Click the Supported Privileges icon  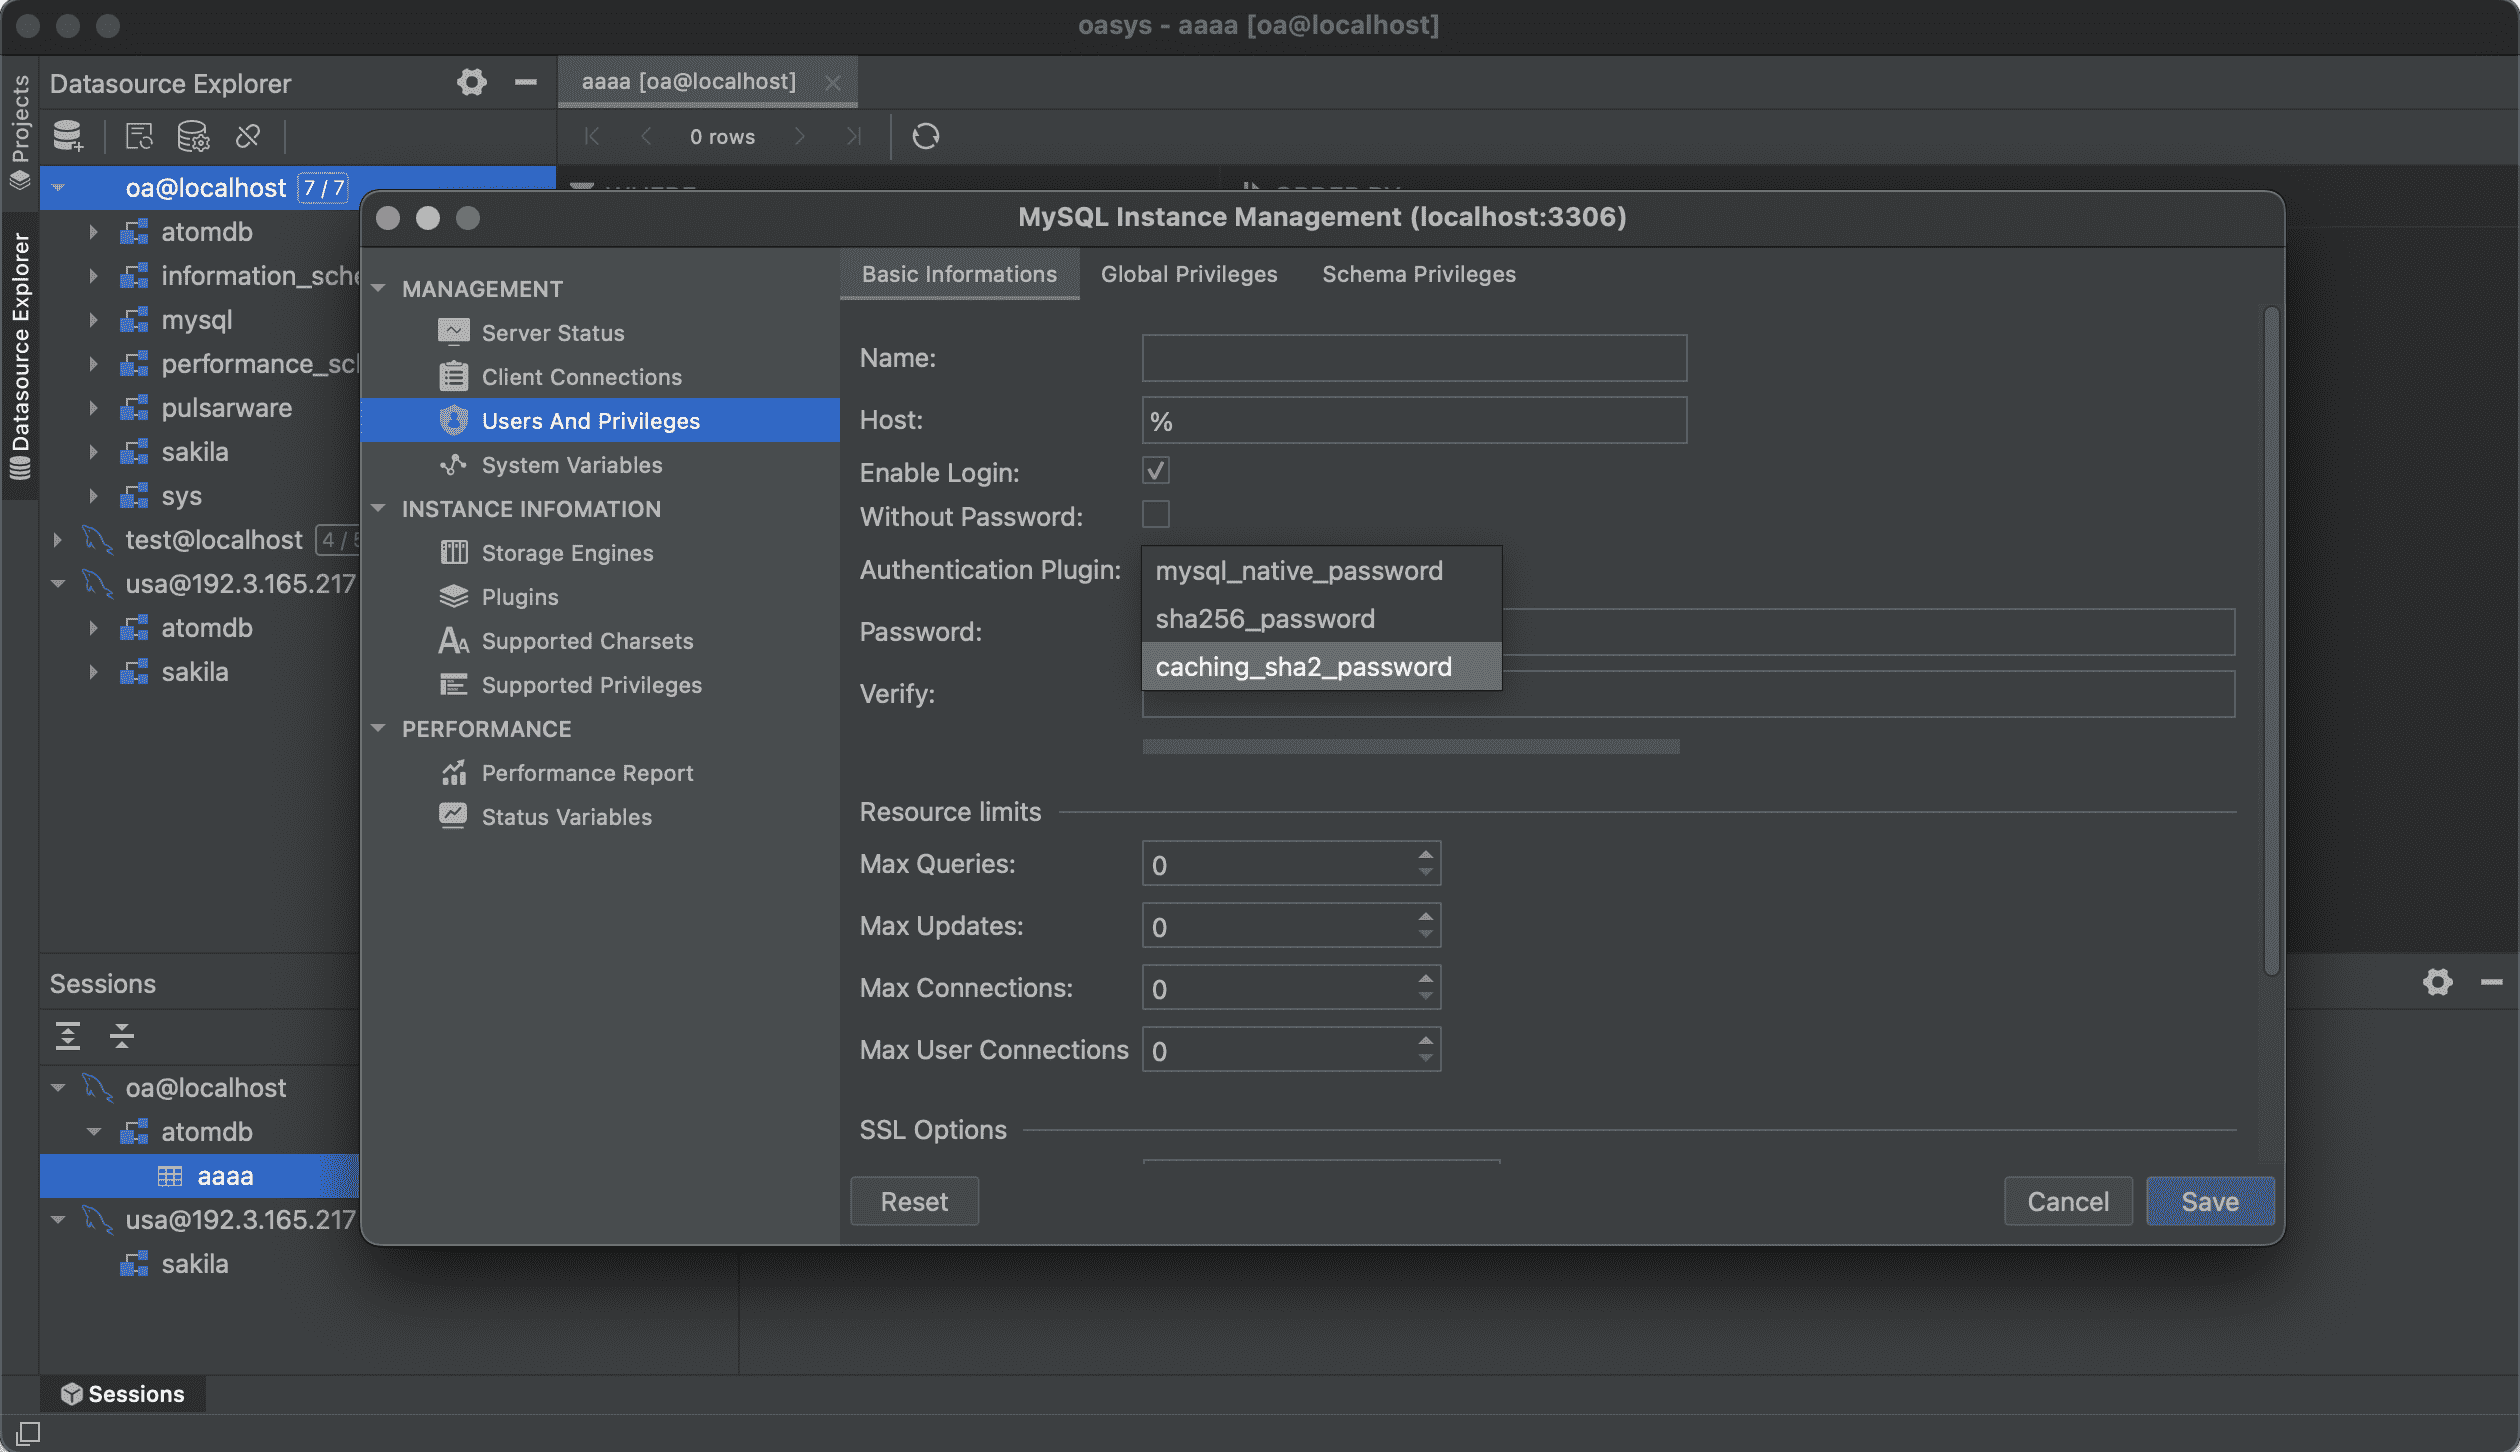coord(454,684)
